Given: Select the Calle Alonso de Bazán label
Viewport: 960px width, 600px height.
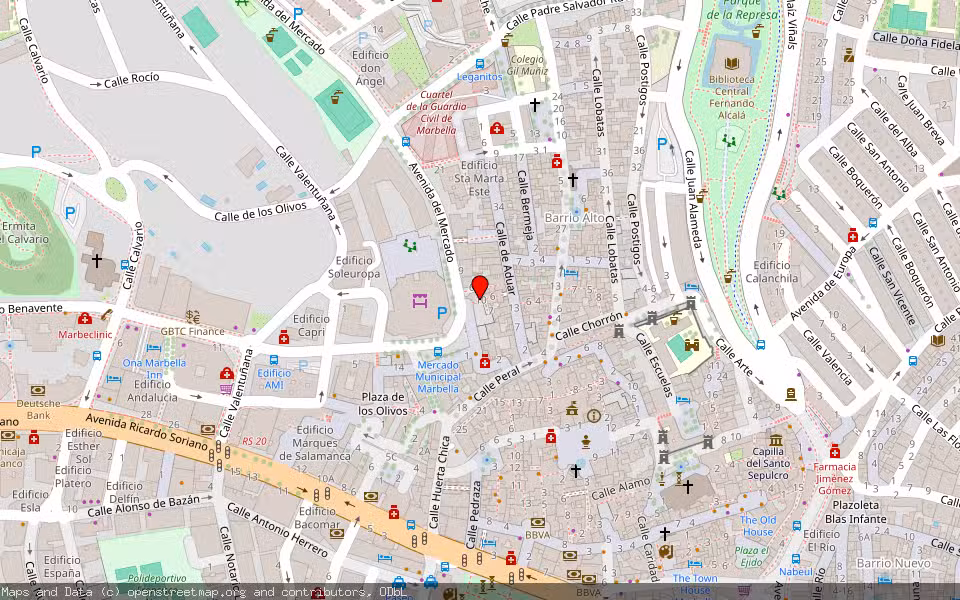Looking at the screenshot, I should [143, 506].
